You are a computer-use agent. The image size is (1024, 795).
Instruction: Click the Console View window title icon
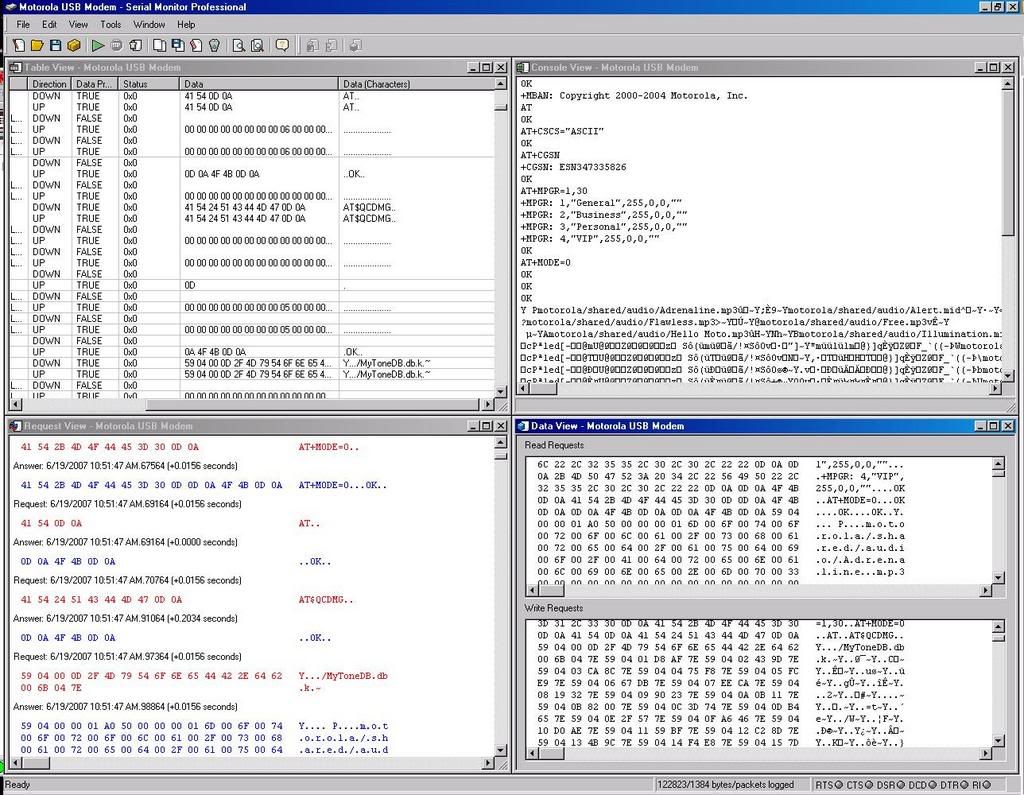tap(522, 67)
